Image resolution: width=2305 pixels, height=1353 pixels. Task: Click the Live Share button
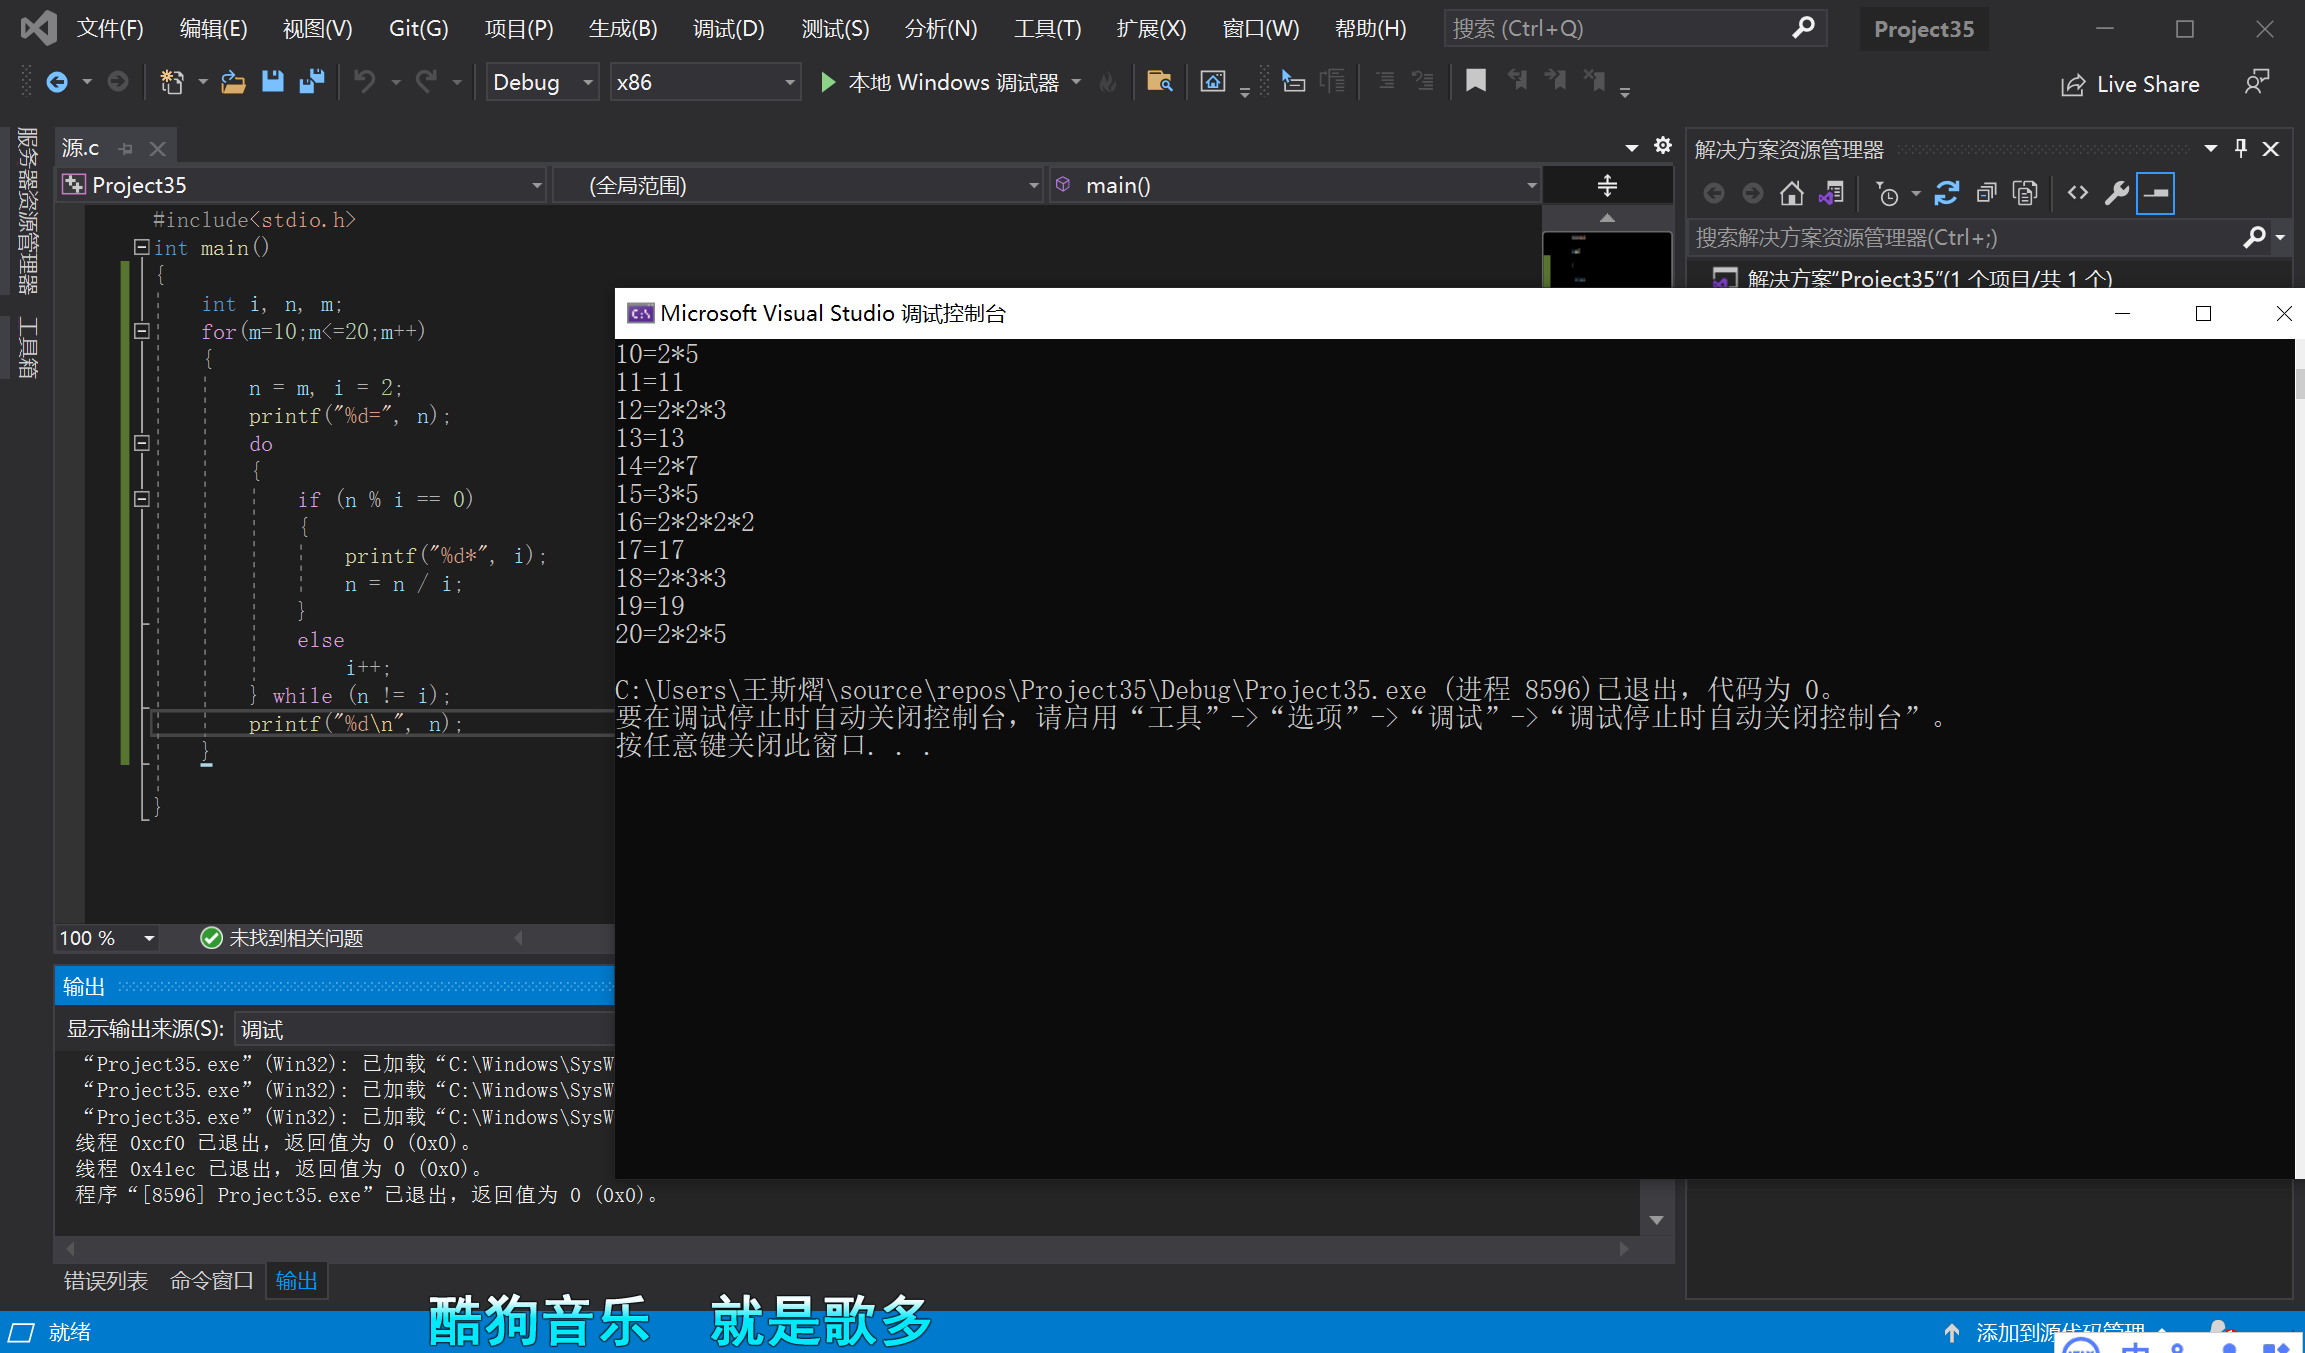2130,84
